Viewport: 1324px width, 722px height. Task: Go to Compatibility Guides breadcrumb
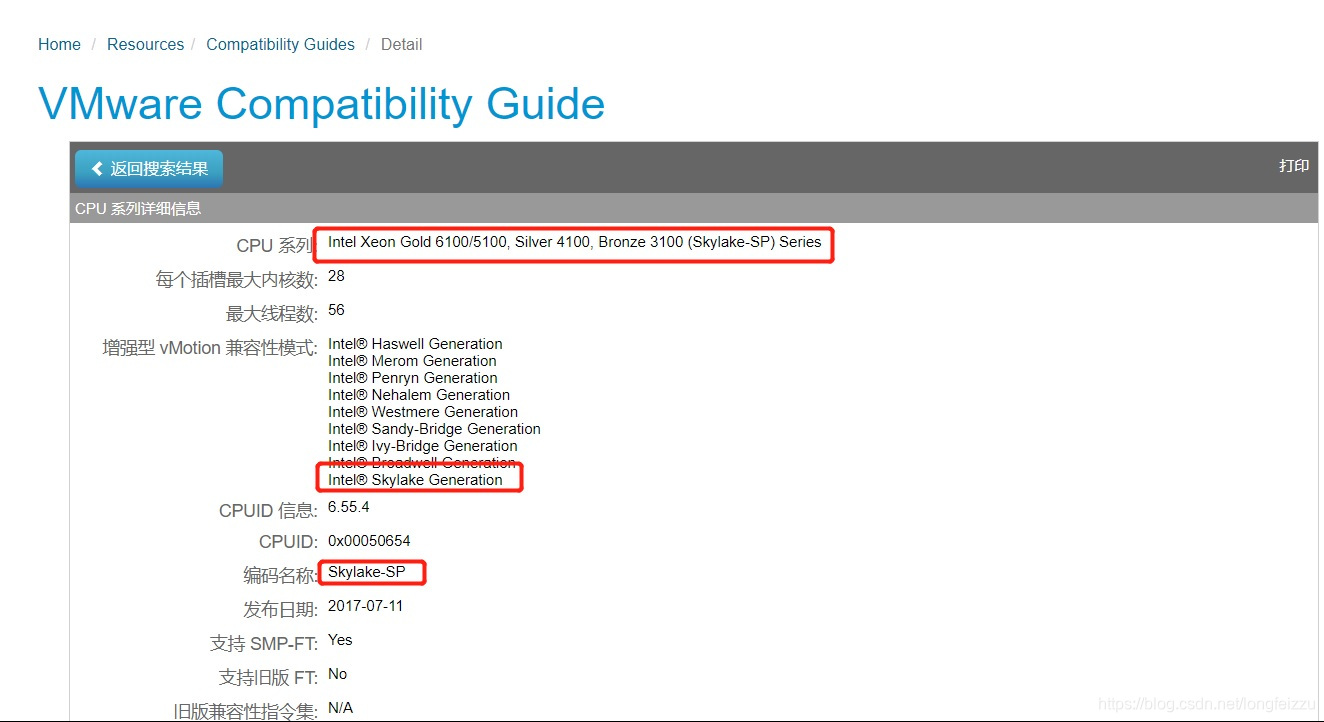coord(280,44)
